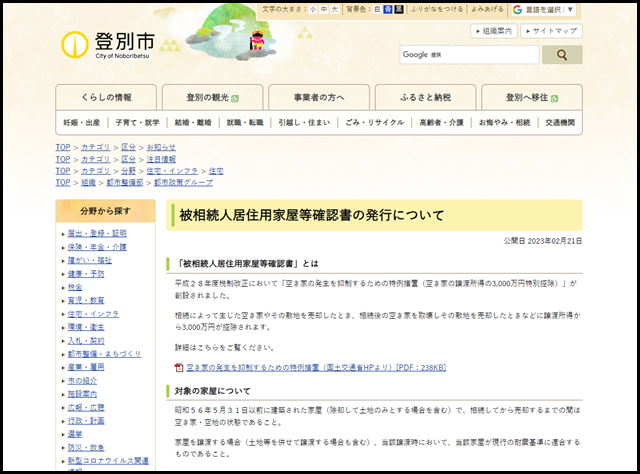Select 引越し・住まい in the life-event menu
Image resolution: width=640 pixels, height=474 pixels.
304,122
